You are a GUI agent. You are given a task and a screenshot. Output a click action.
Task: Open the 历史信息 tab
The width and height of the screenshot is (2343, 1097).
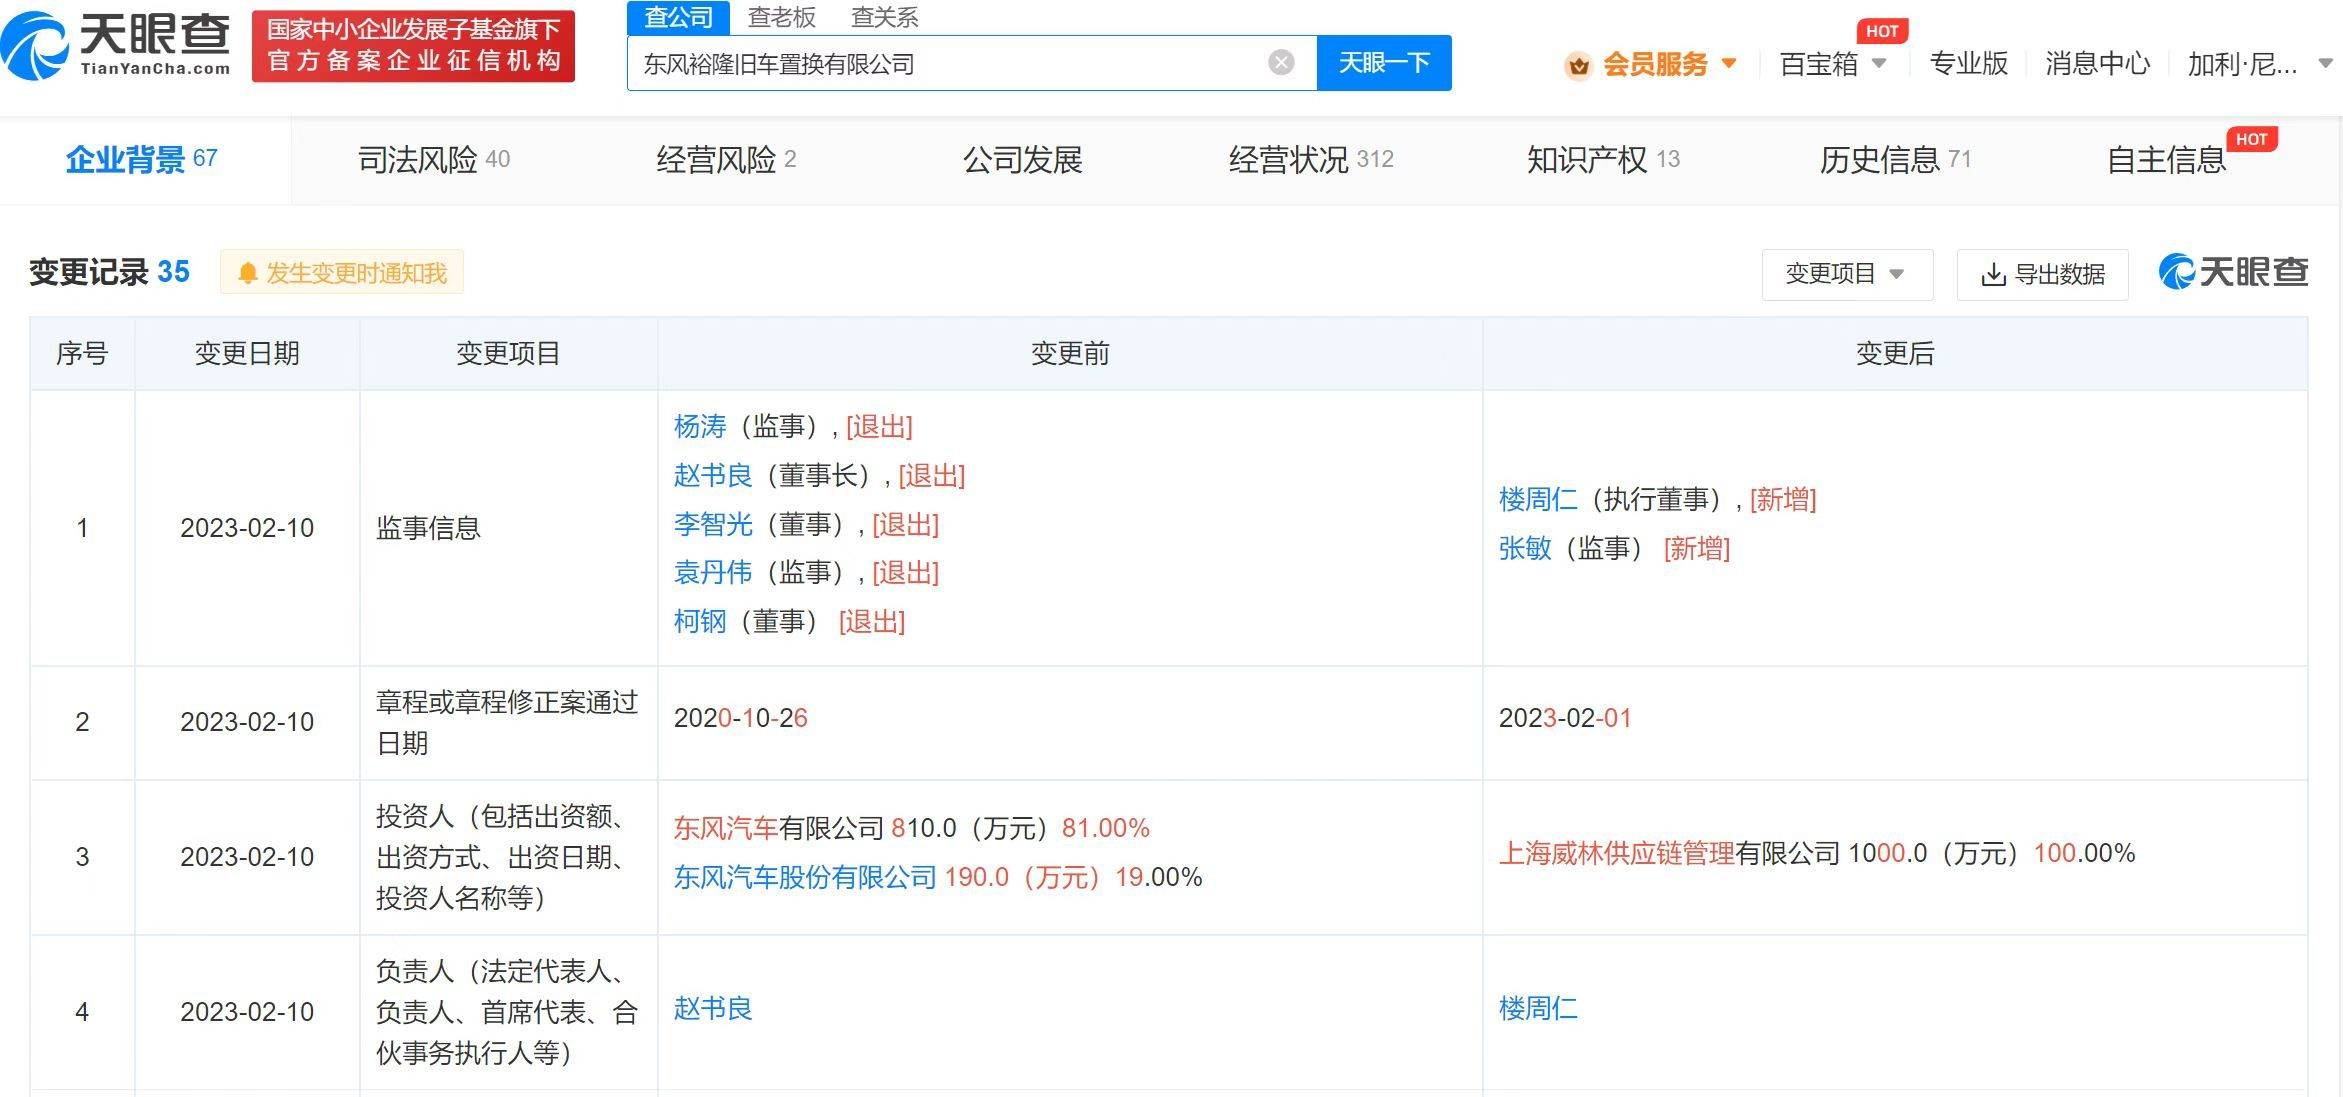coord(1895,160)
